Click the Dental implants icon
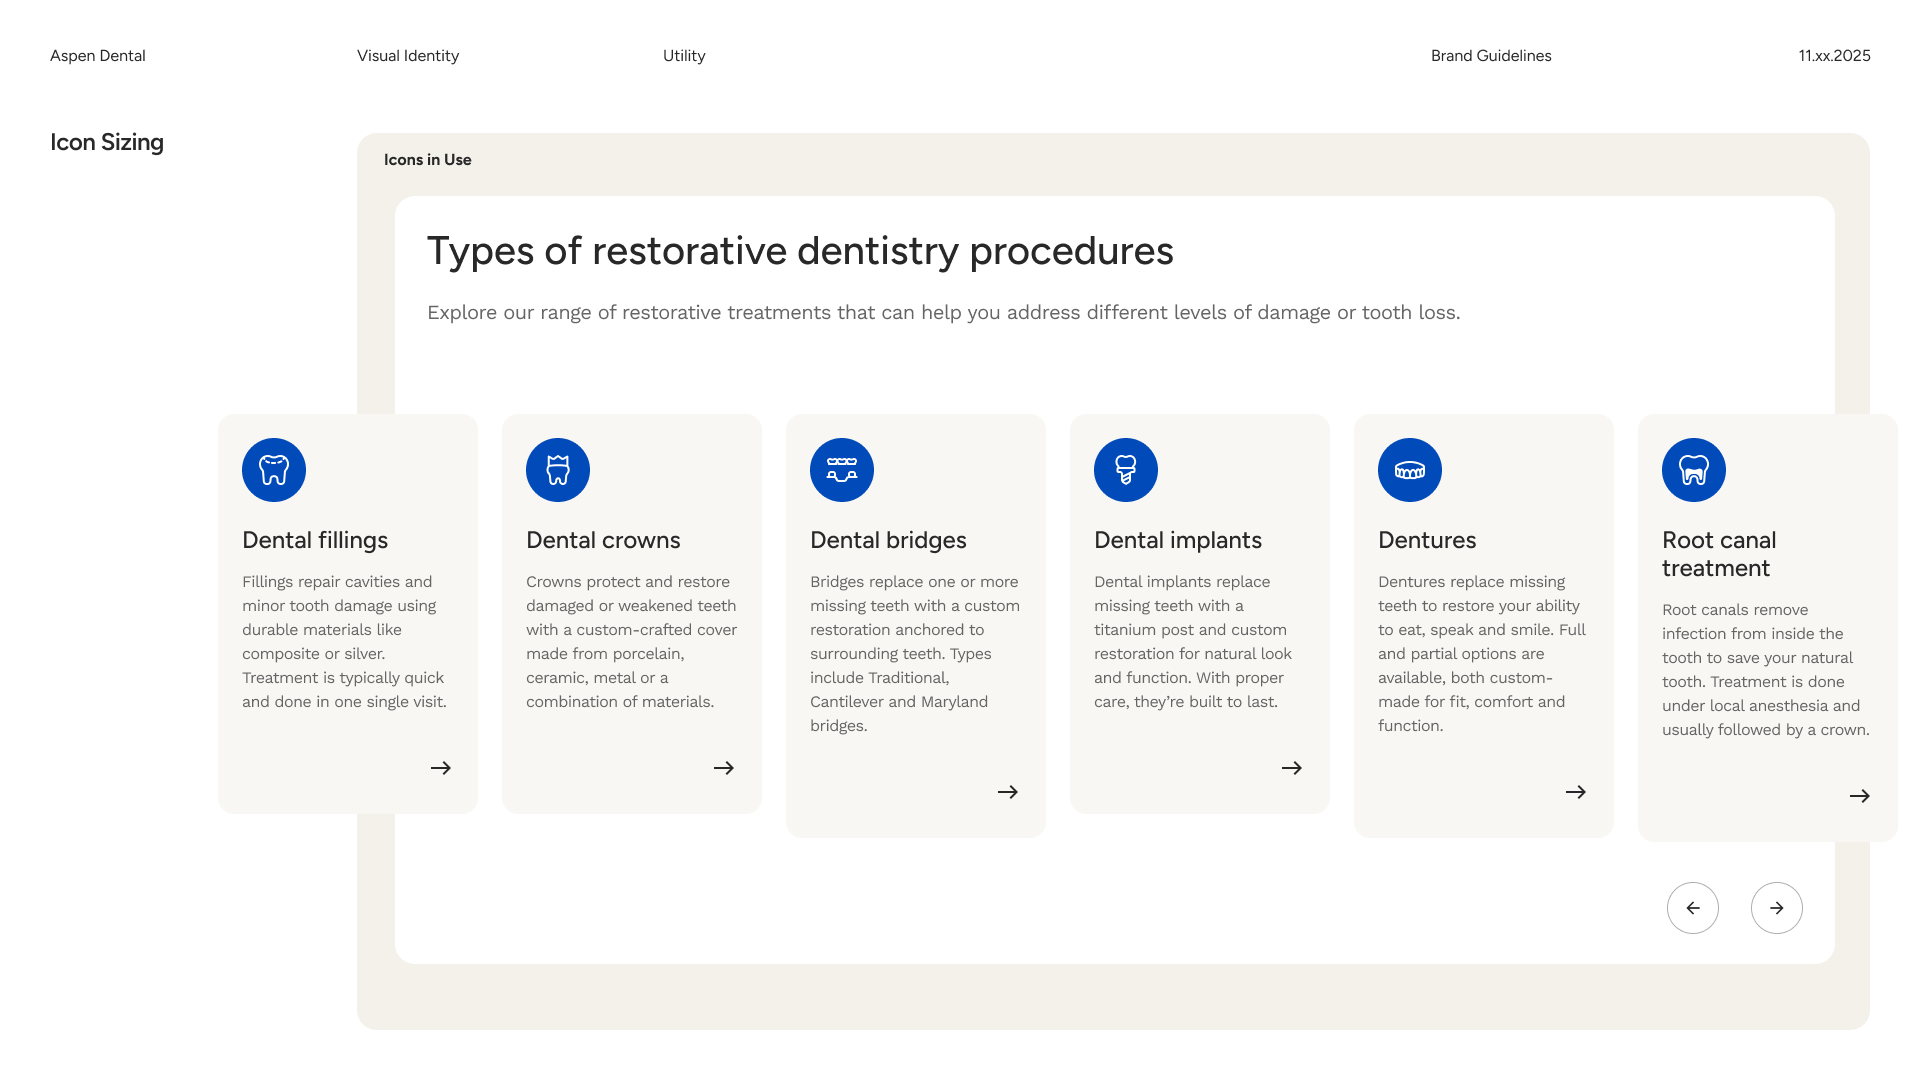 coord(1126,470)
